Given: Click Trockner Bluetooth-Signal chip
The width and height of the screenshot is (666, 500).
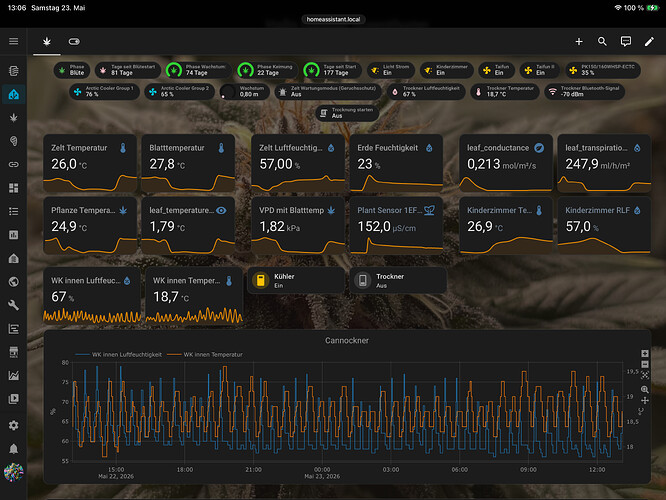Looking at the screenshot, I should [584, 91].
